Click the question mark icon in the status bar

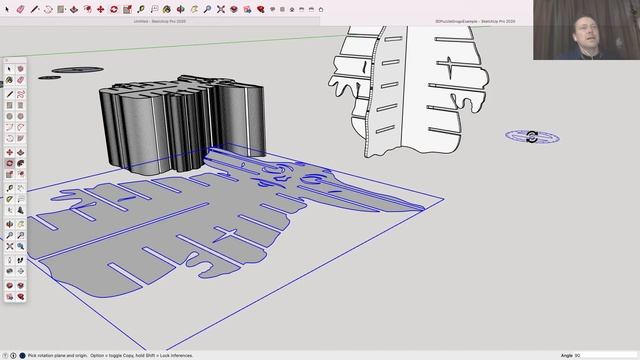click(x=5, y=356)
